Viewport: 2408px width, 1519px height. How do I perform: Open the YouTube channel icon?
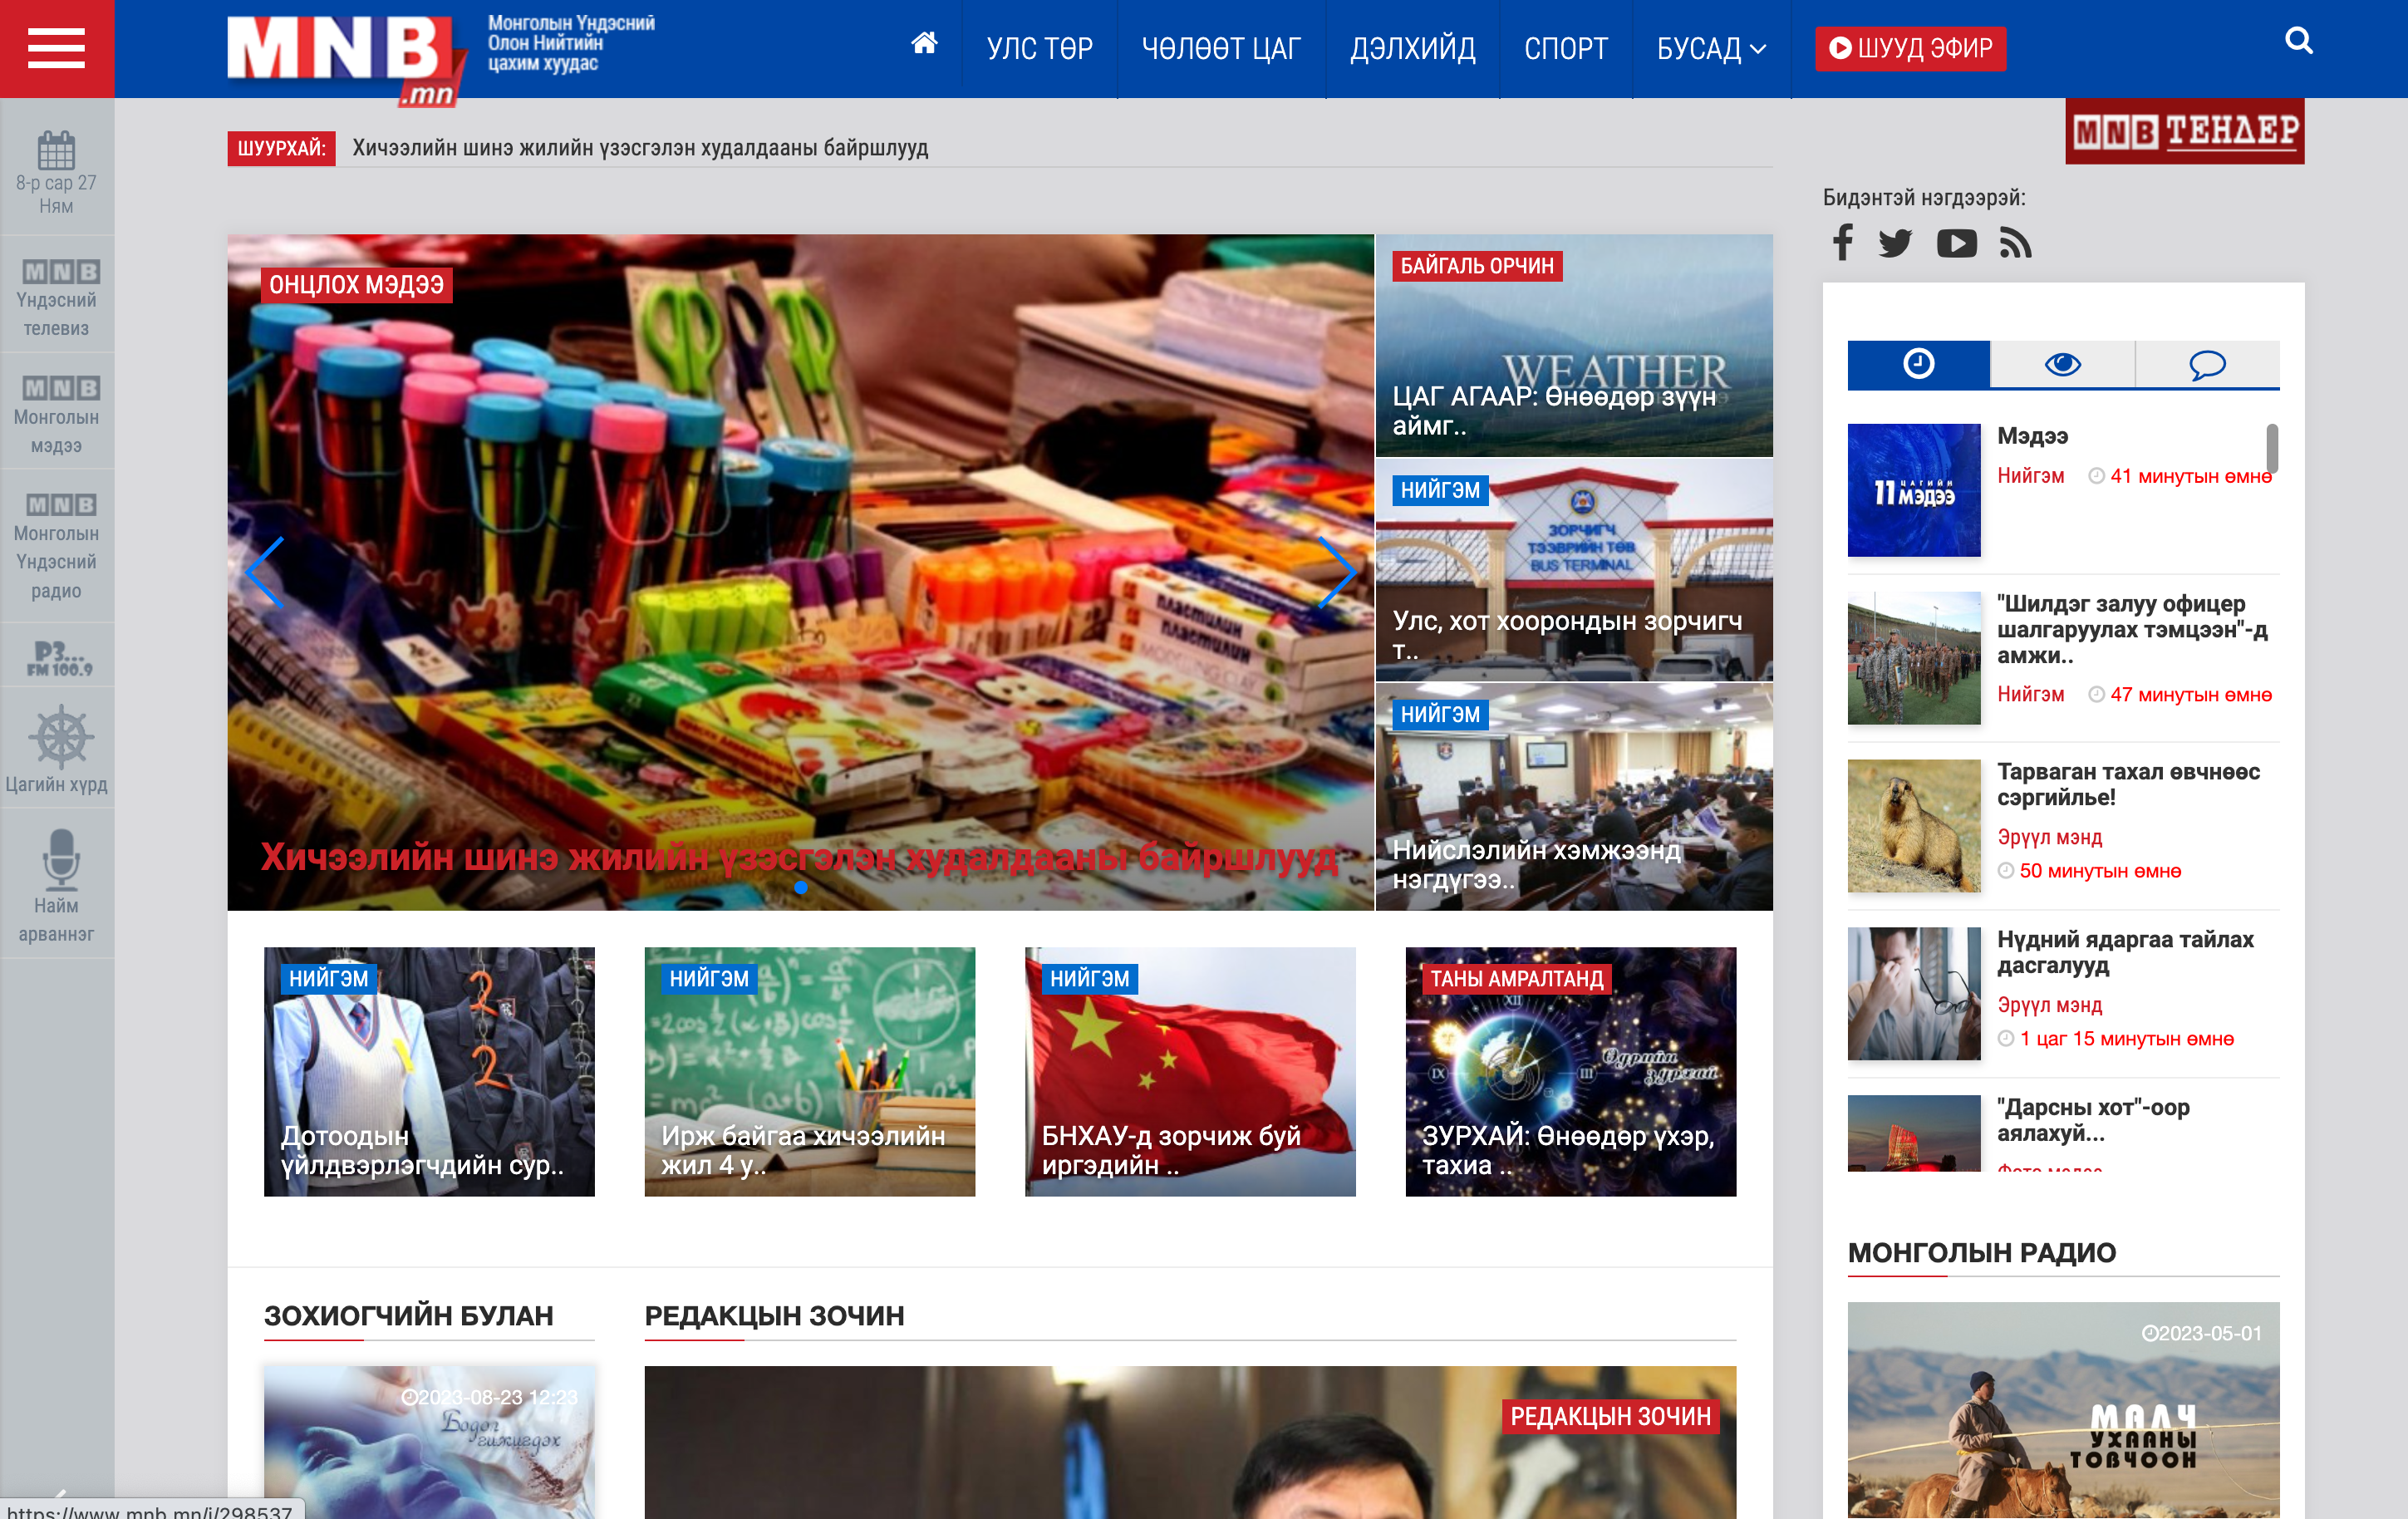1956,243
